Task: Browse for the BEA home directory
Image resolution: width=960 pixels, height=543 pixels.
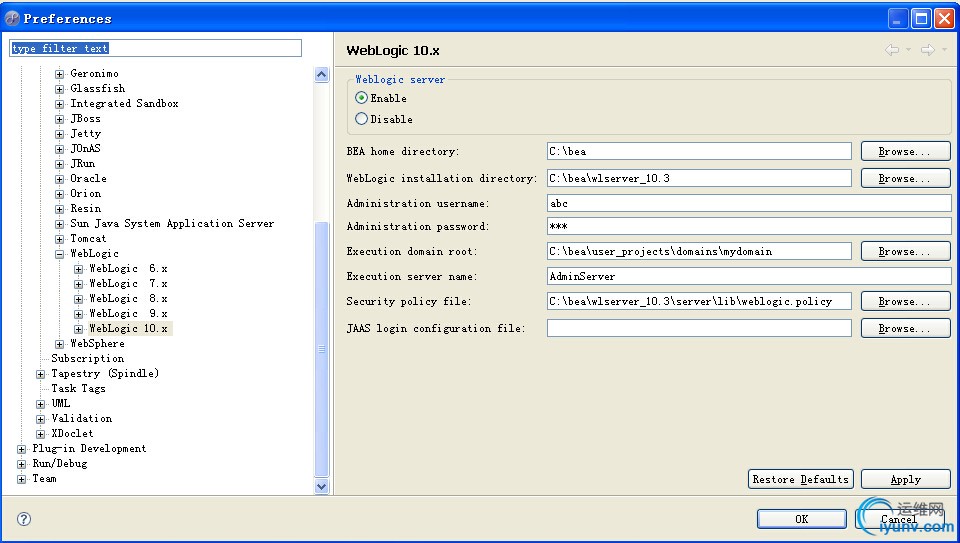Action: point(906,151)
